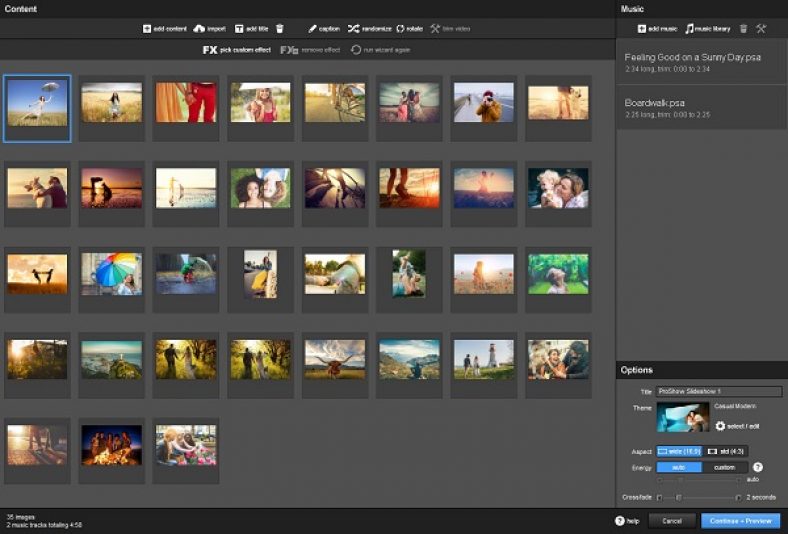
Task: Click the import cloud icon
Action: coord(199,29)
